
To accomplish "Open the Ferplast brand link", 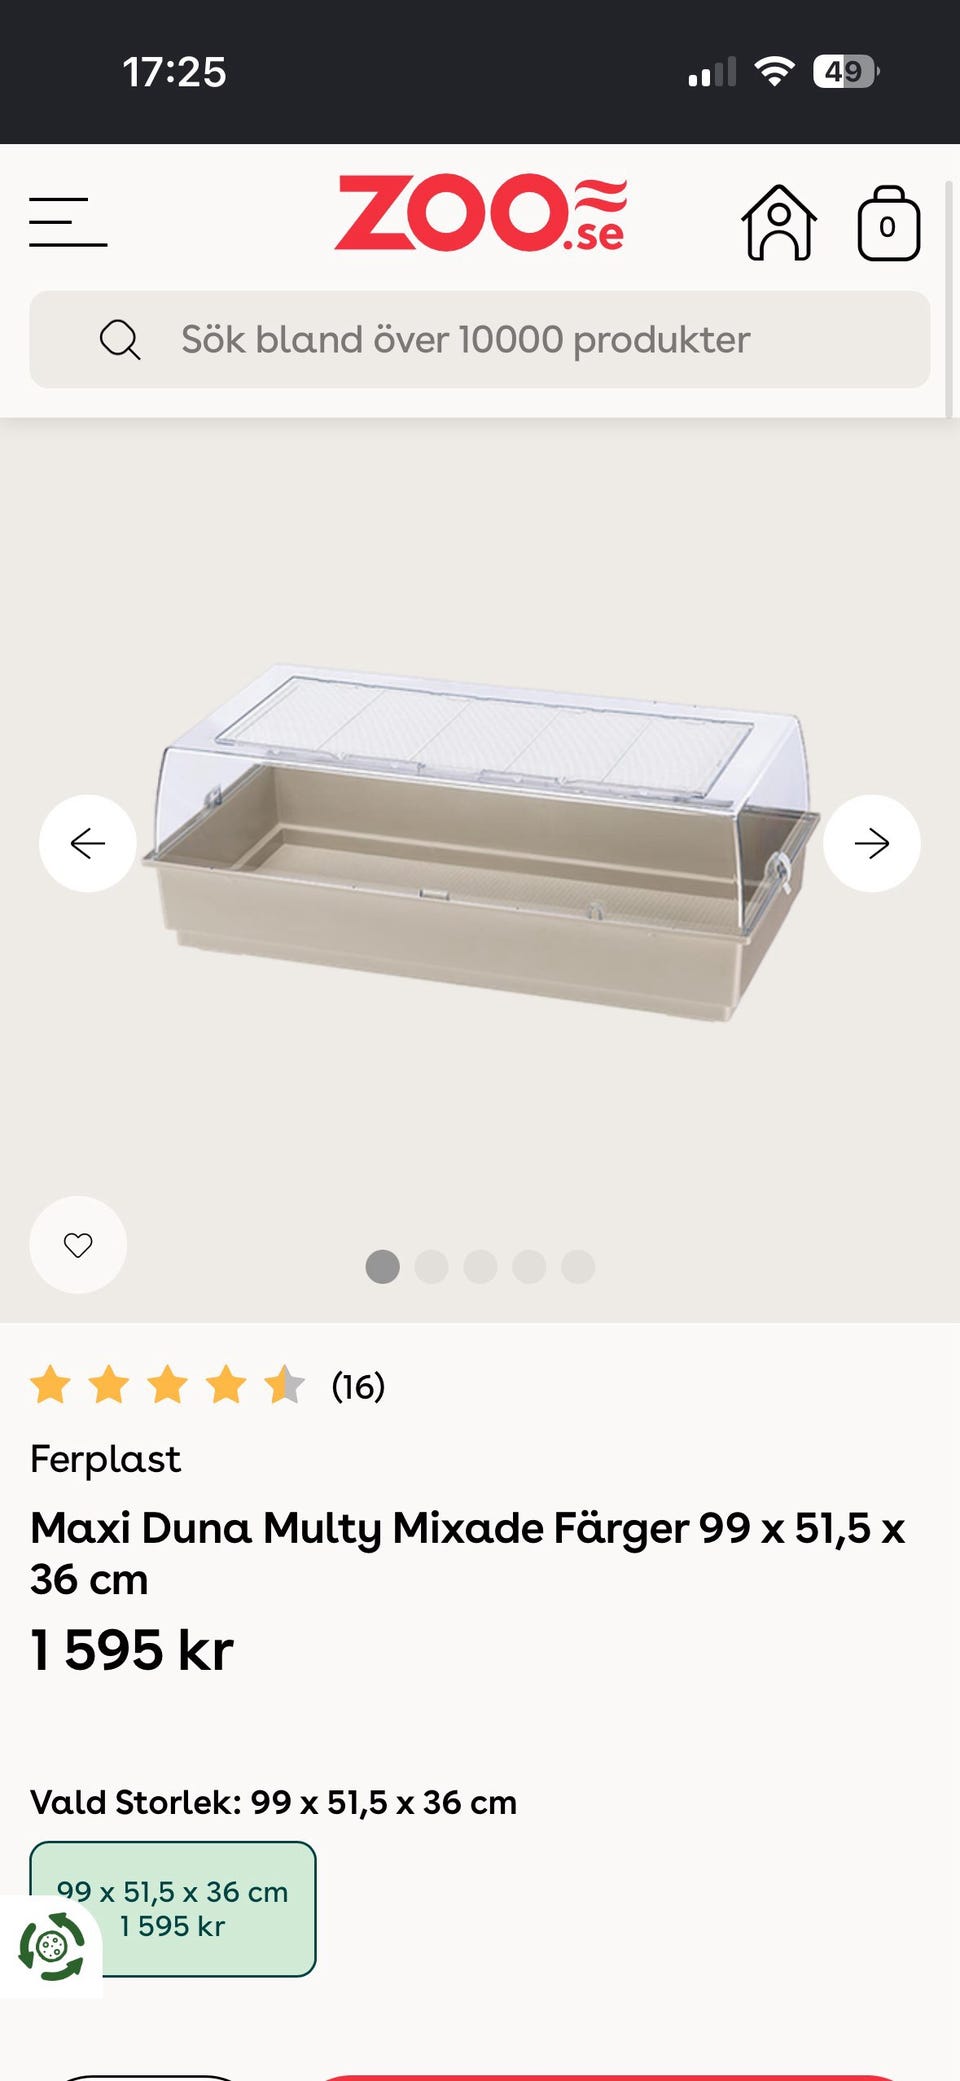I will click(x=105, y=1459).
